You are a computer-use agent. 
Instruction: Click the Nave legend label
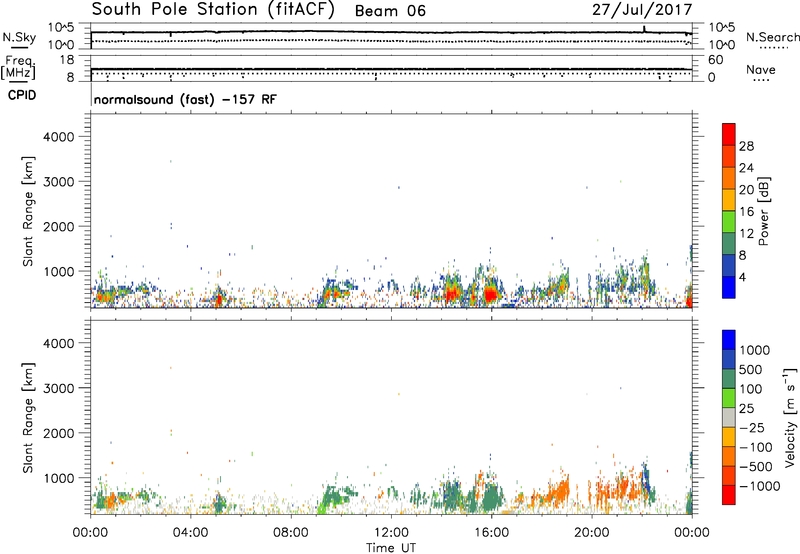click(761, 70)
